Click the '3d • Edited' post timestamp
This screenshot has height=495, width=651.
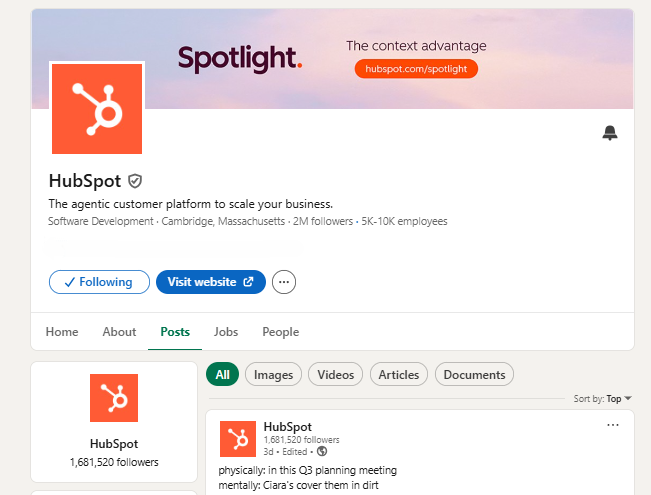tap(285, 451)
